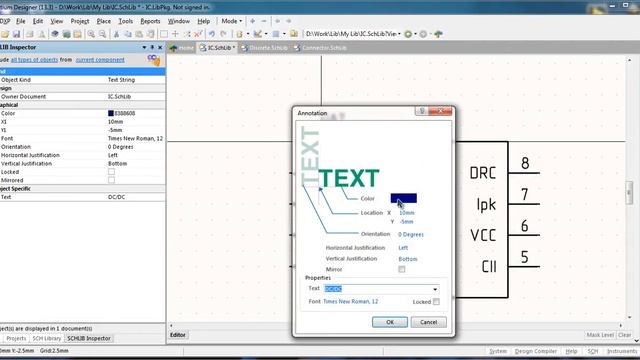Click the blue Color swatch in Annotation dialog

point(404,198)
